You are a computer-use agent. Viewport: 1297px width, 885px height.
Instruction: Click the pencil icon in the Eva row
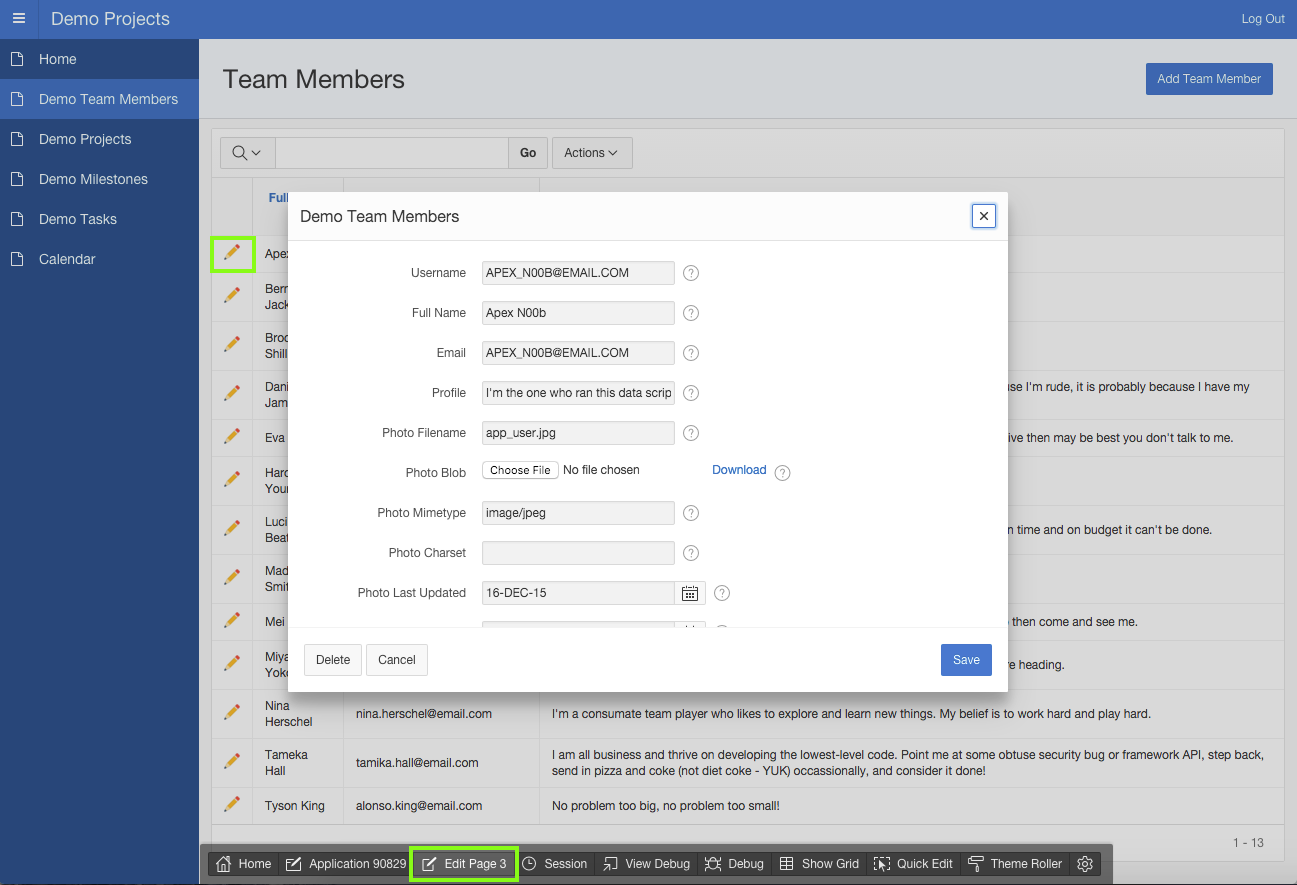coord(232,436)
